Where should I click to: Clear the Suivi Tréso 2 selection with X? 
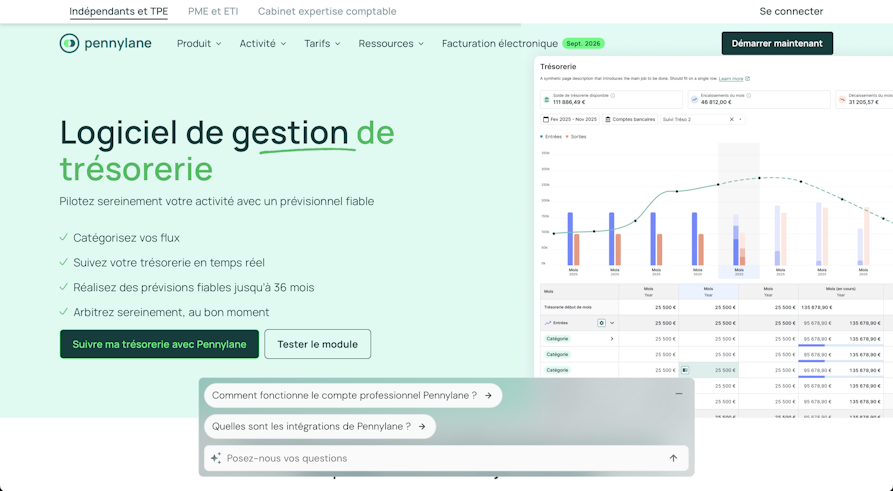click(732, 120)
